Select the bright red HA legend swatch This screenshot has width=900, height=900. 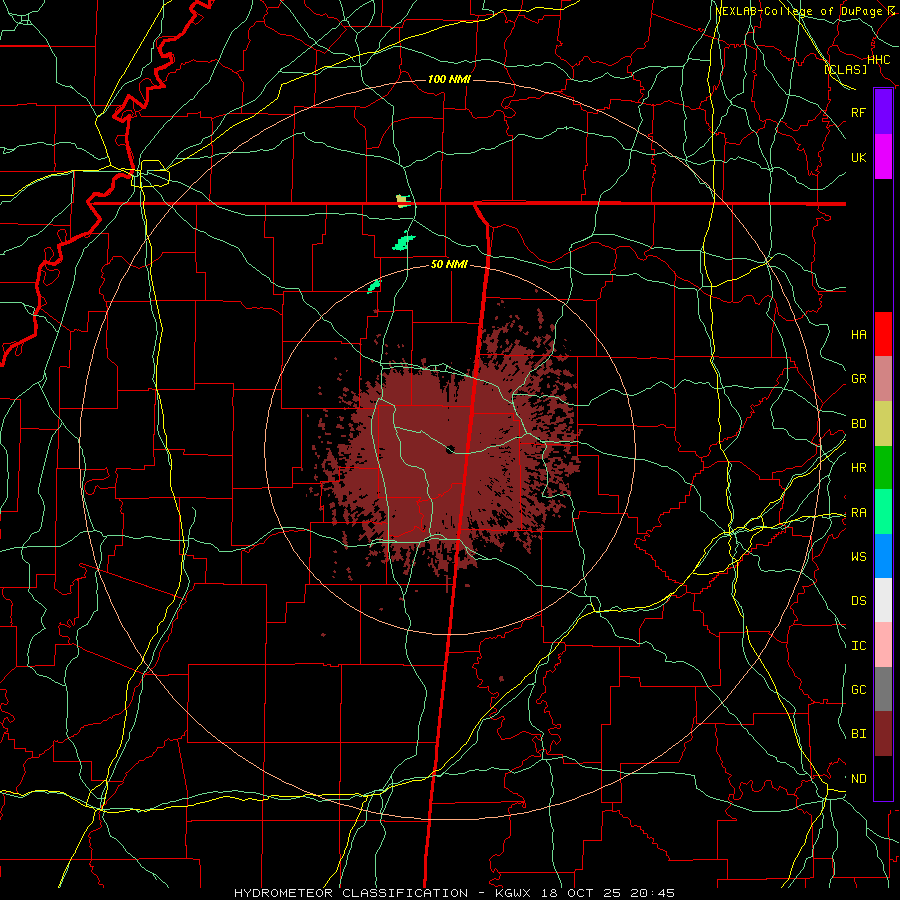(x=883, y=334)
